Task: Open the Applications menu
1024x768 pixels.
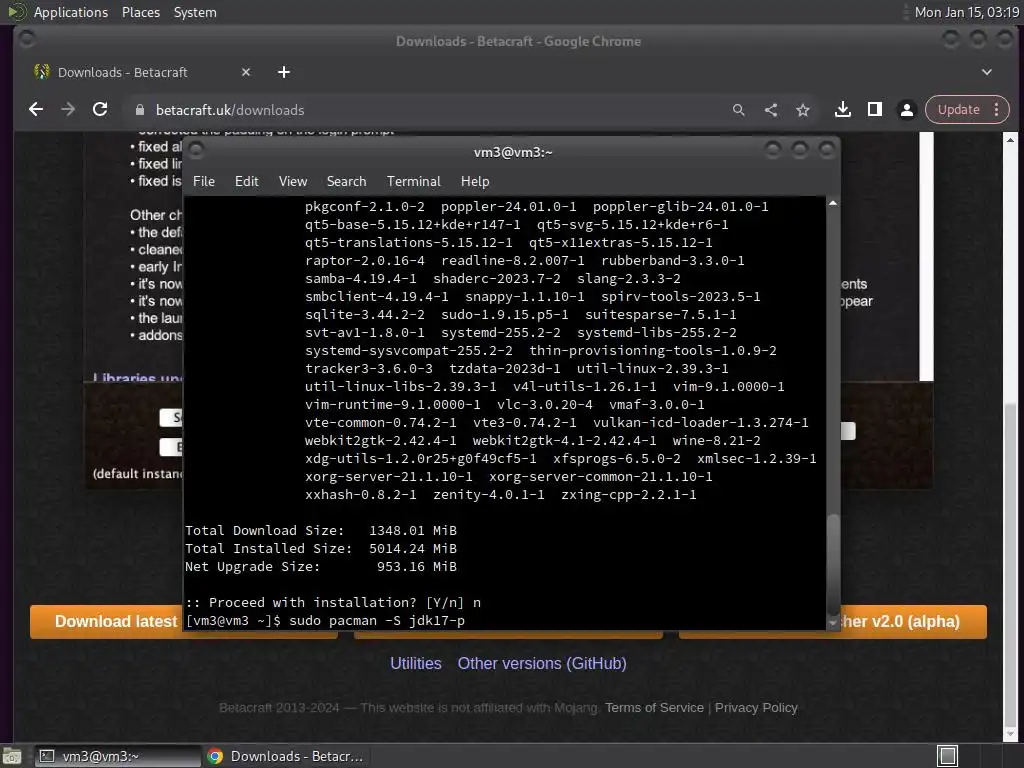Action: pos(71,12)
